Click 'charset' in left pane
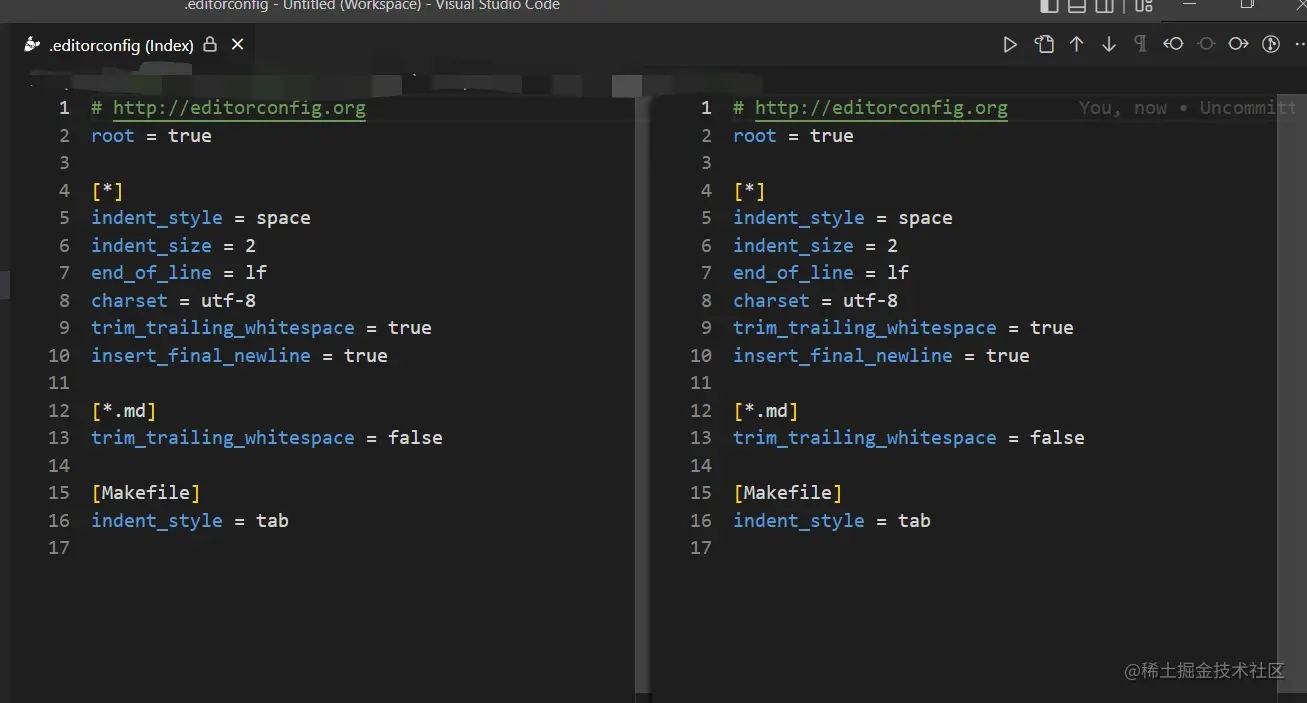1307x703 pixels. coord(129,301)
